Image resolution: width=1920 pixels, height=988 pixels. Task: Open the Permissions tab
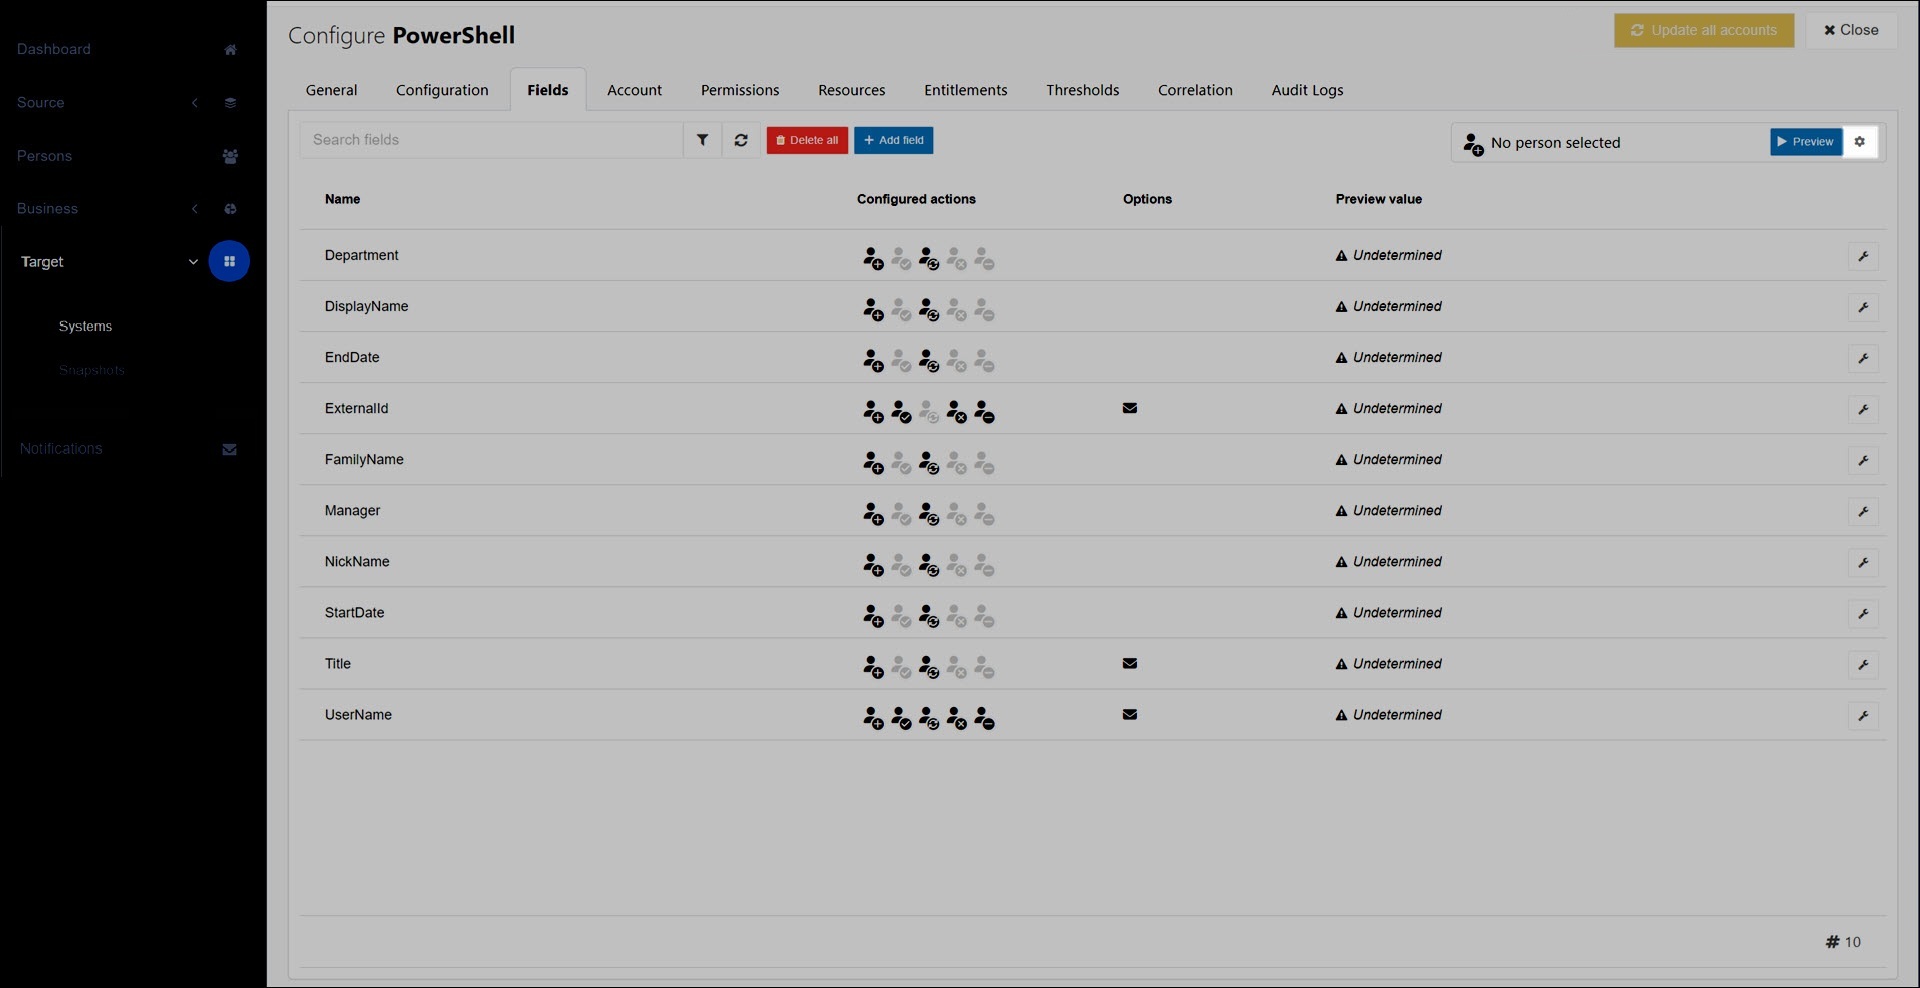tap(740, 90)
